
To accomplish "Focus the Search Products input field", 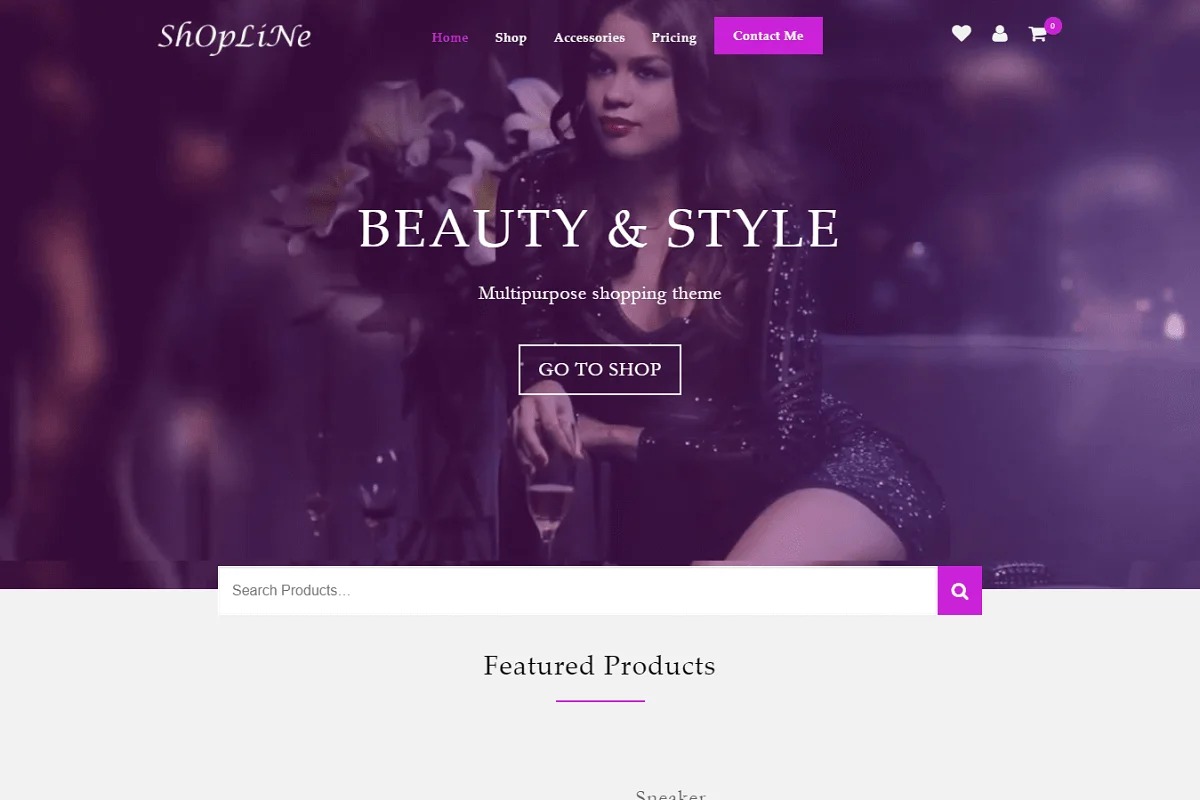I will point(578,591).
